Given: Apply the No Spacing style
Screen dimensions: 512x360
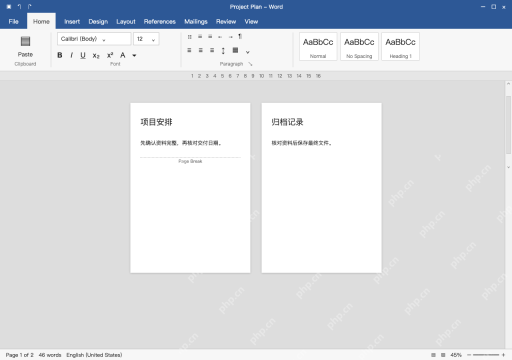Looking at the screenshot, I should click(x=359, y=47).
